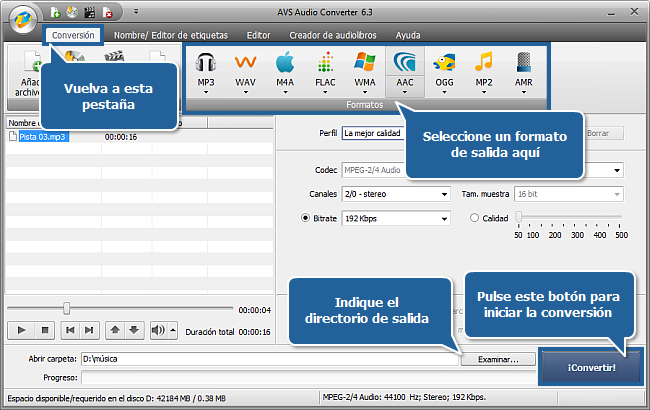Image resolution: width=650 pixels, height=410 pixels.
Task: Pick the M4A Apple format icon
Action: 285,66
